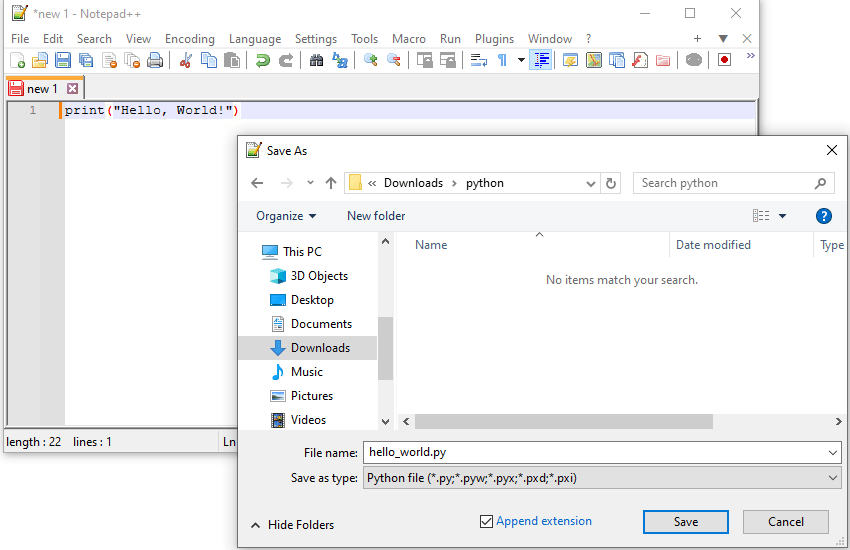Click the Find binoculars icon
Image resolution: width=850 pixels, height=550 pixels.
[x=317, y=60]
